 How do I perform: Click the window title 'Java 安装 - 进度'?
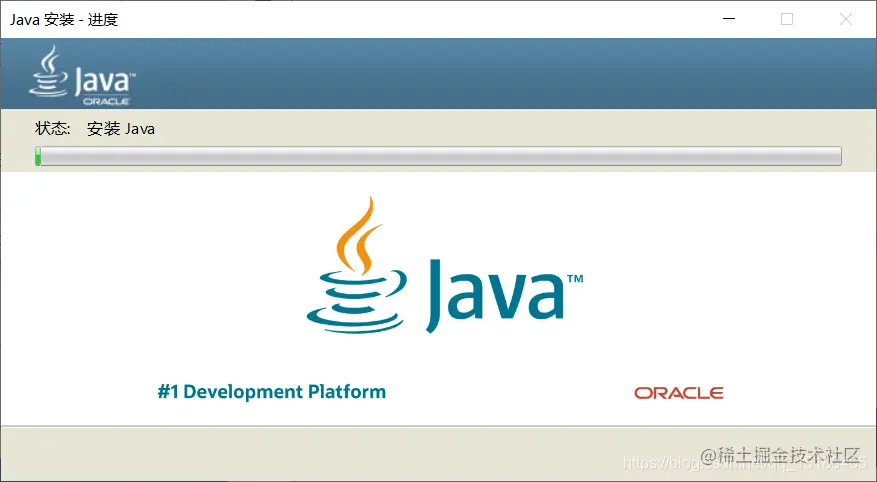point(64,20)
